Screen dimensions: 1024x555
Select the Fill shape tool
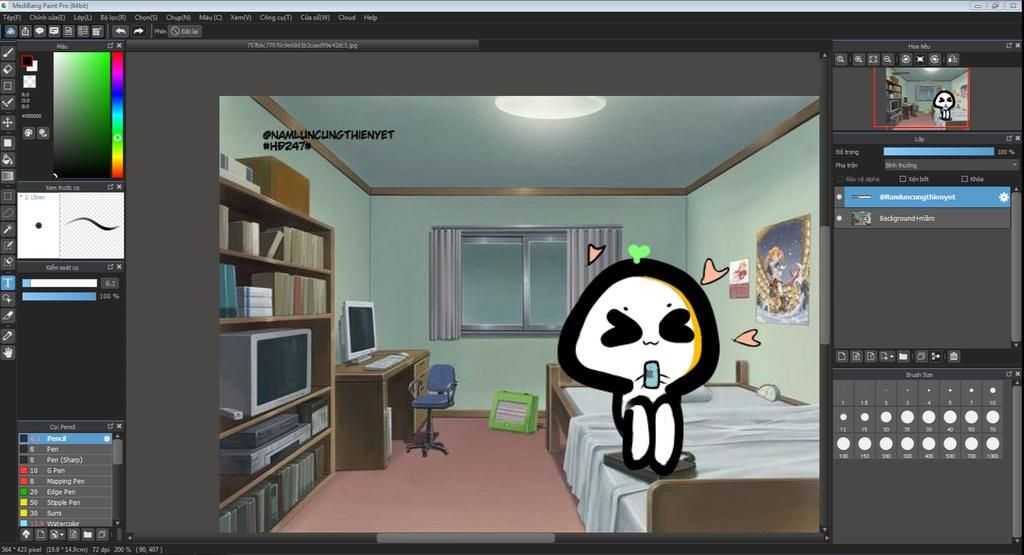[x=8, y=142]
